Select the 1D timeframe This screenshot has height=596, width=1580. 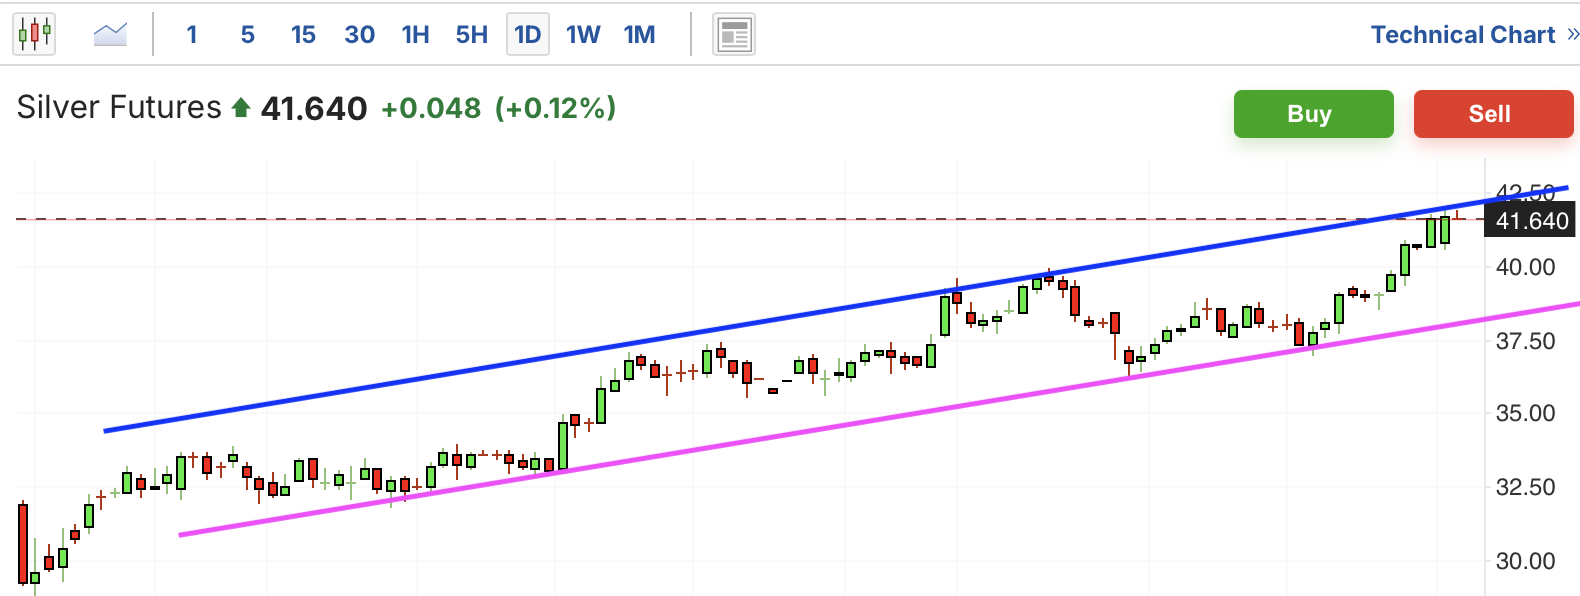coord(528,35)
